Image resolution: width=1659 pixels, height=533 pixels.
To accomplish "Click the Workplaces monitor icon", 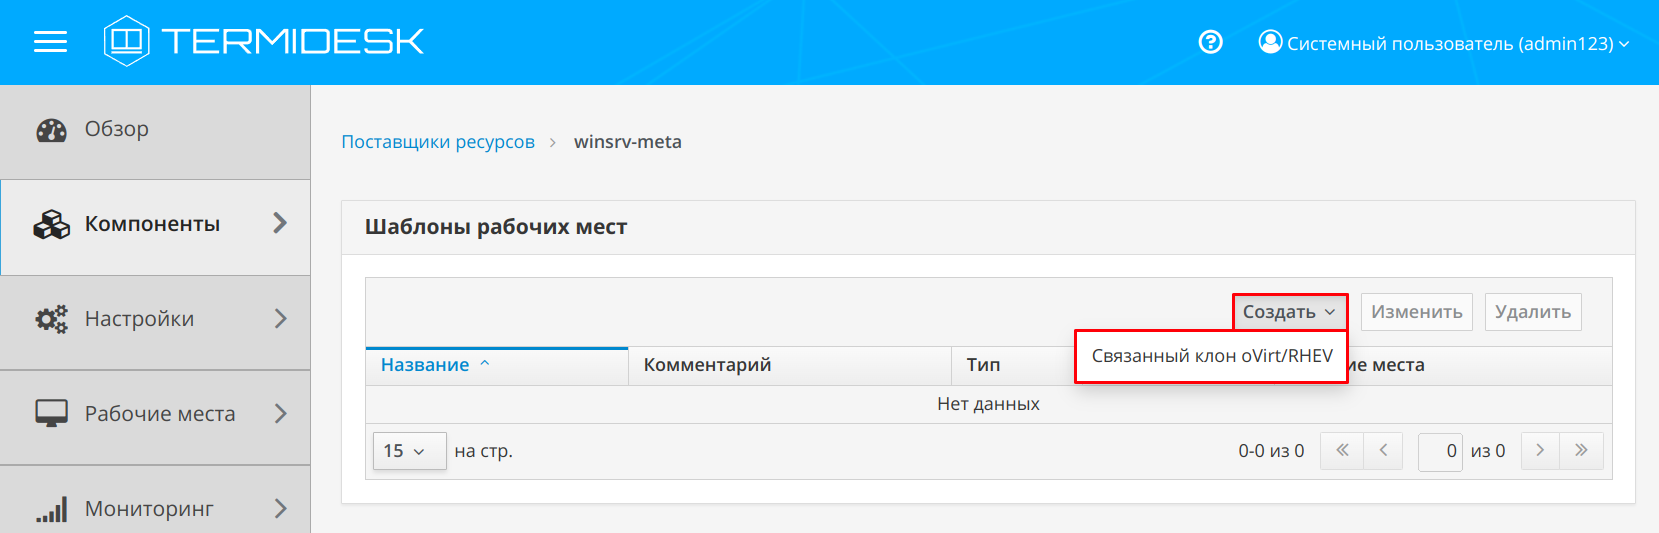I will [51, 414].
